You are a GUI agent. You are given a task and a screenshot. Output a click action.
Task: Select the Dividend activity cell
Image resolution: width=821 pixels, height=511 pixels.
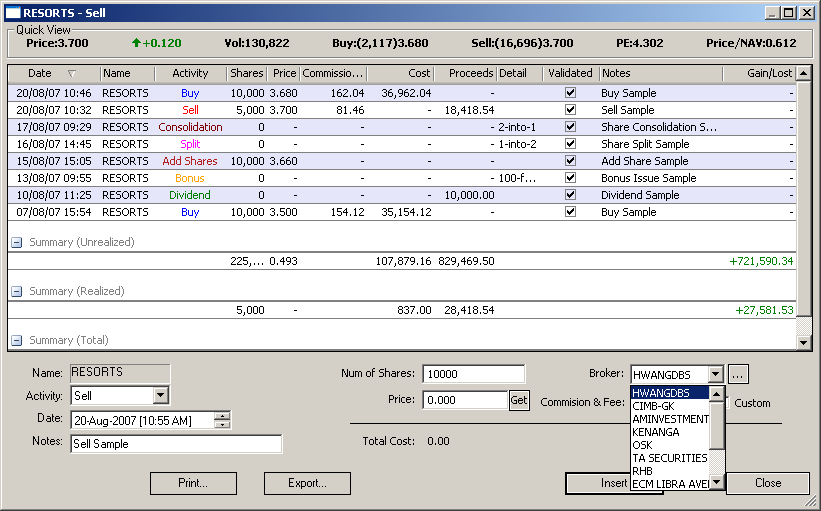(190, 195)
